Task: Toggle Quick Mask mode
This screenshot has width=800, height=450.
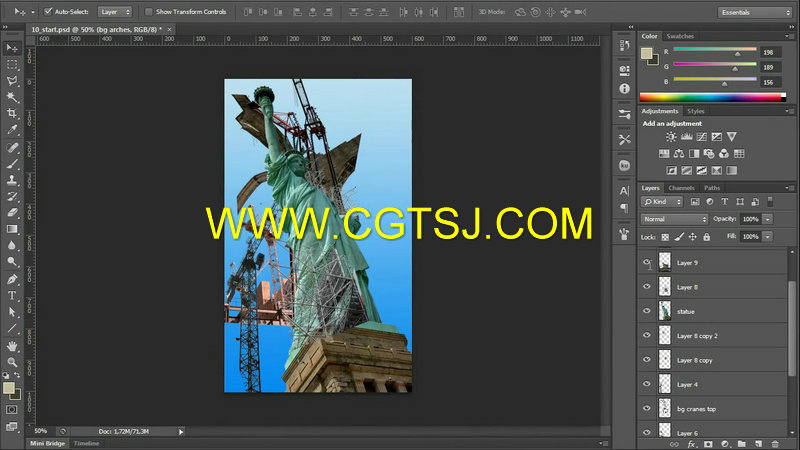Action: [12, 410]
